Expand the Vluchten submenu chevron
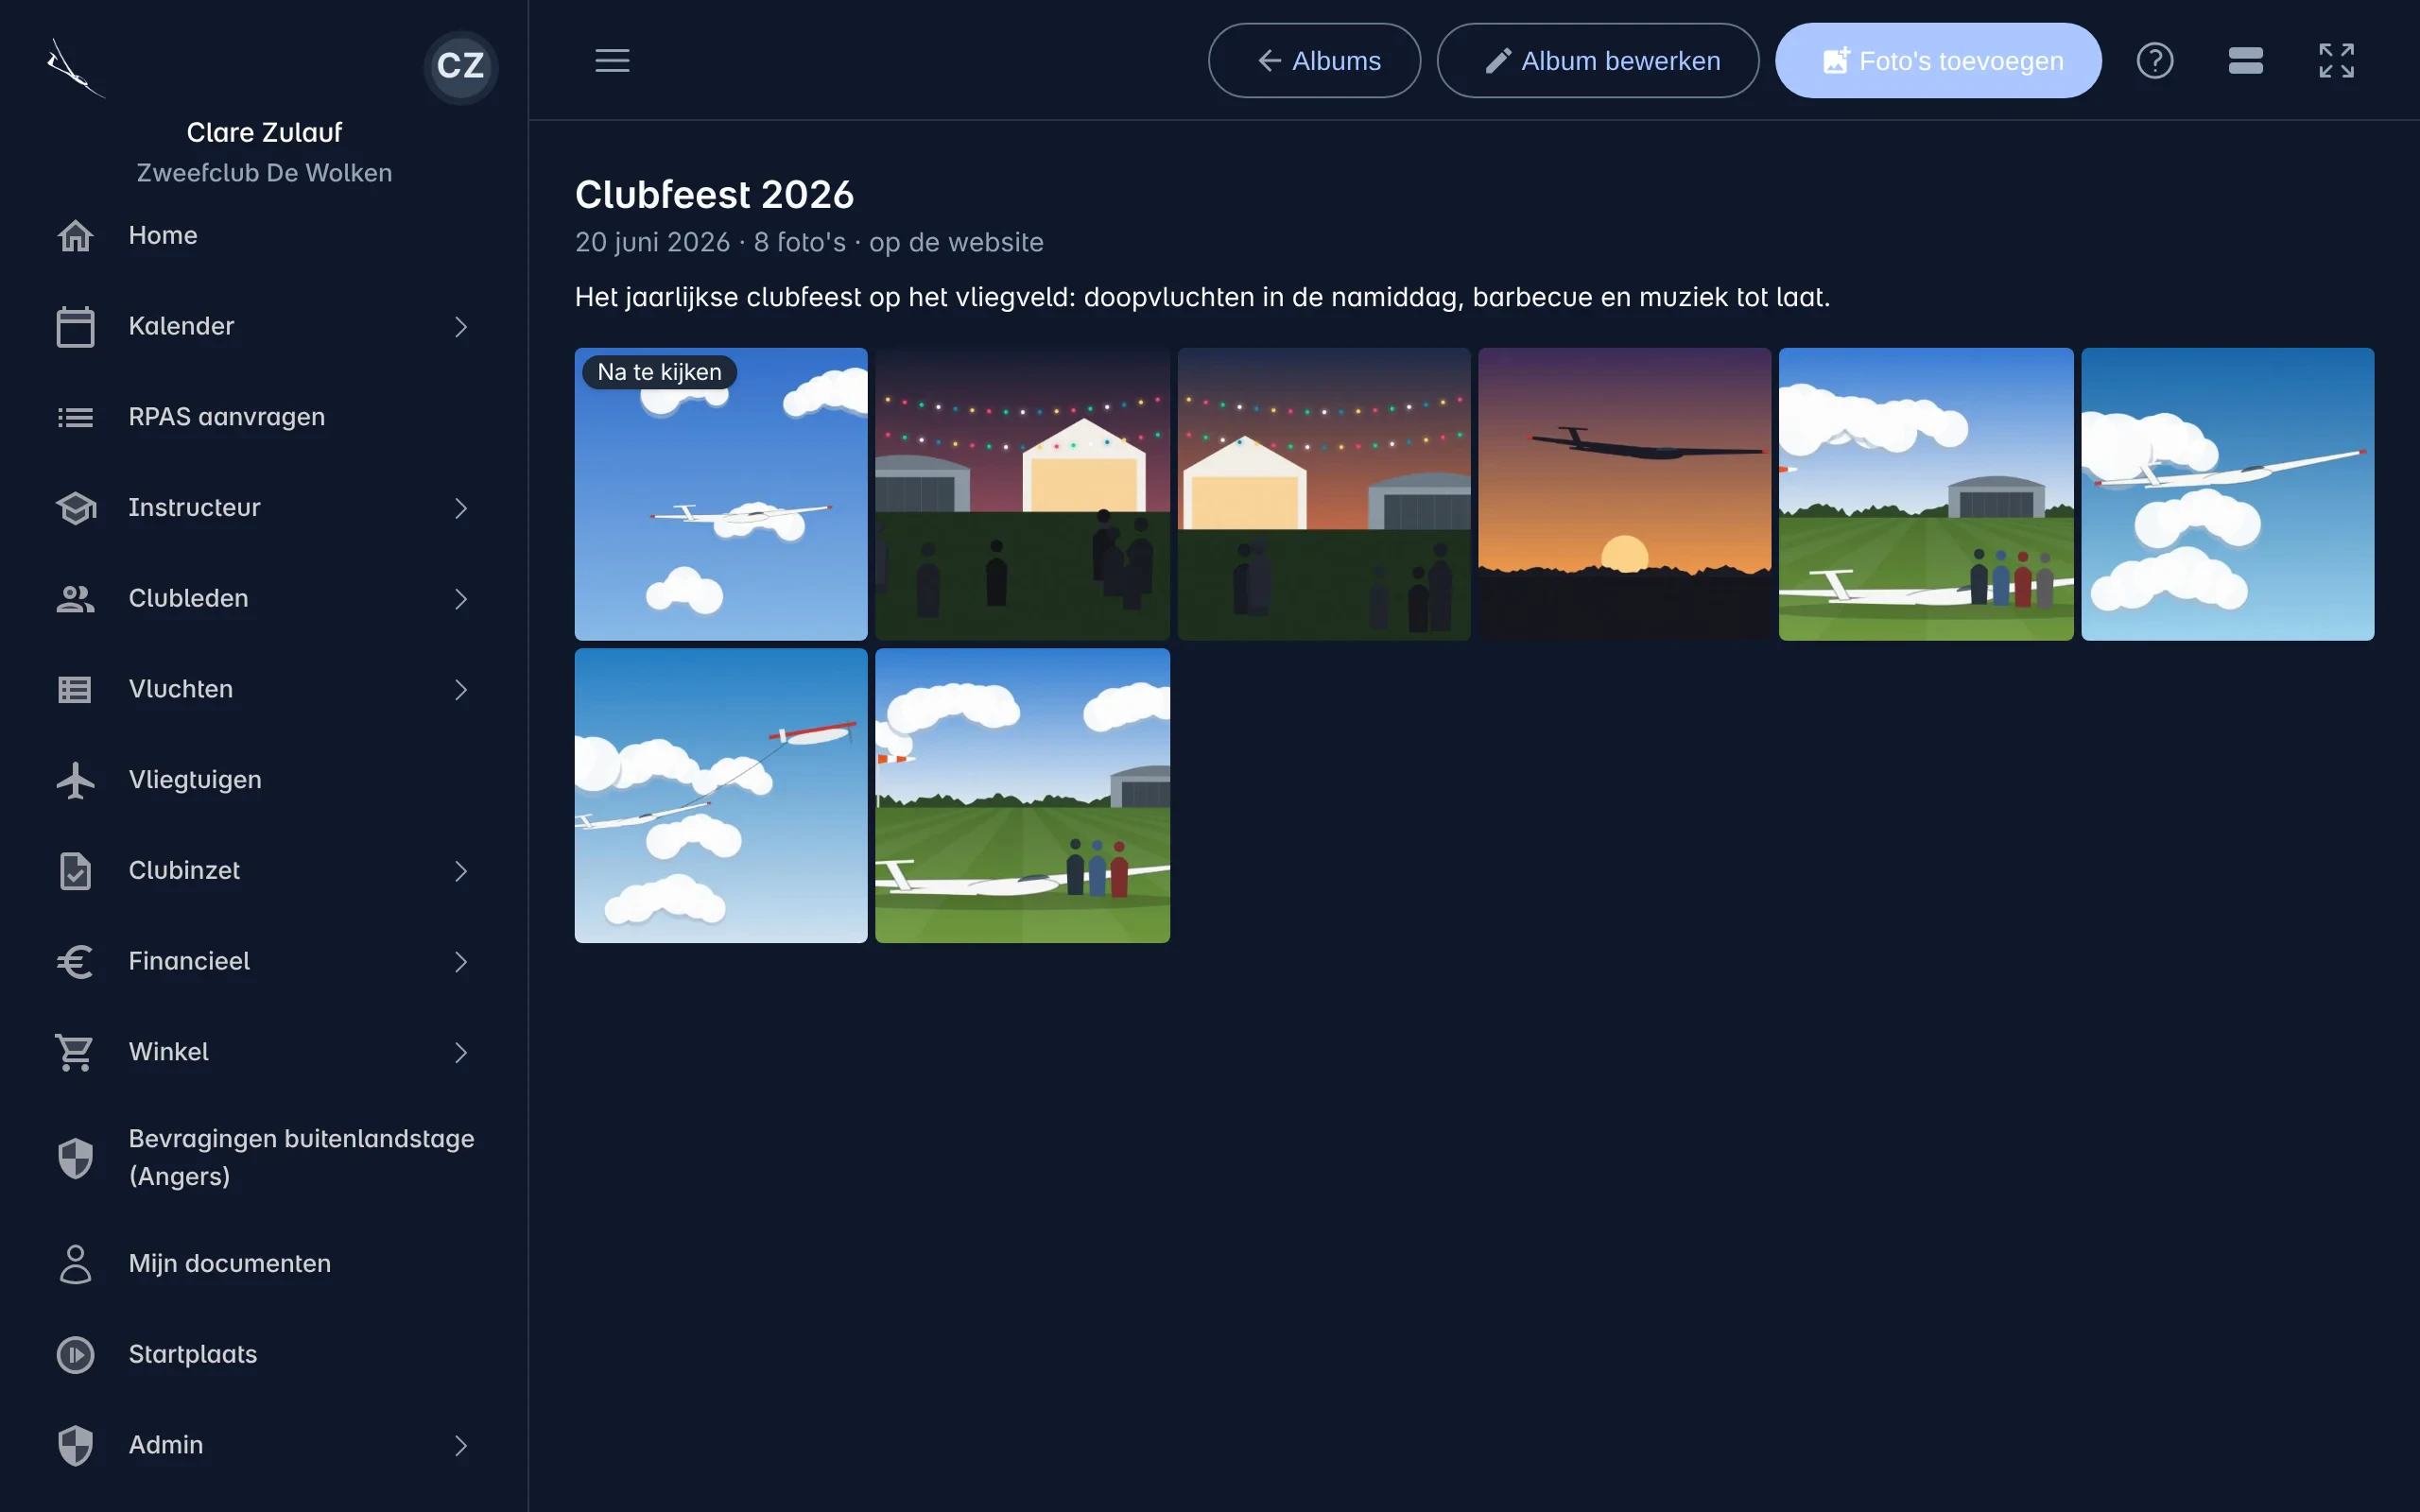The width and height of the screenshot is (2420, 1512). tap(460, 690)
